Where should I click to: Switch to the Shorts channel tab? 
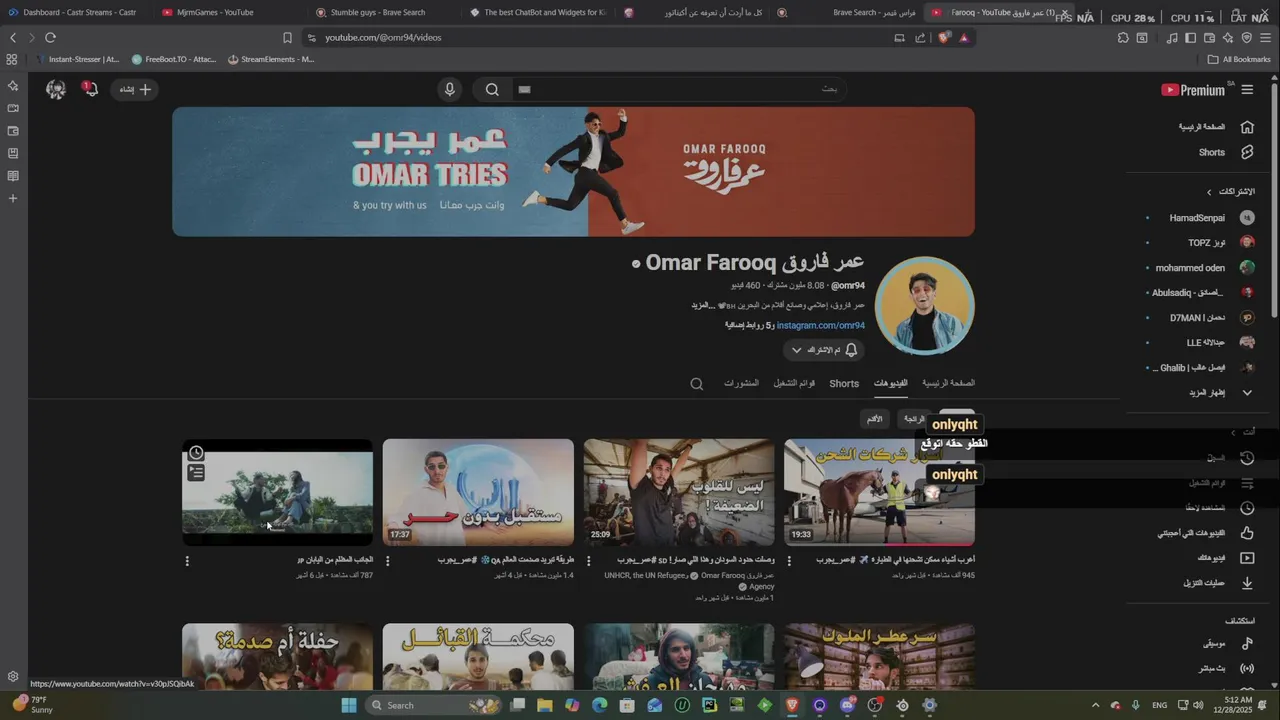click(x=844, y=384)
